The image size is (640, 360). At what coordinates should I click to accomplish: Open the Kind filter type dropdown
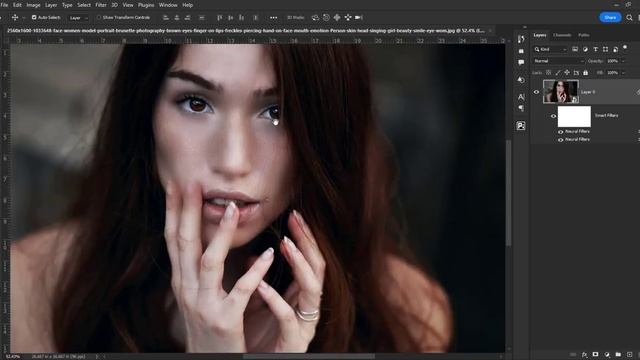coord(550,49)
